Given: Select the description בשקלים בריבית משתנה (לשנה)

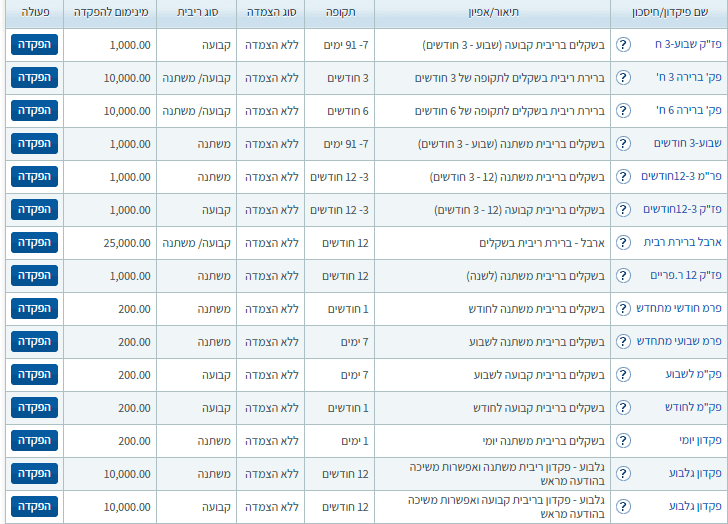Looking at the screenshot, I should point(535,276).
